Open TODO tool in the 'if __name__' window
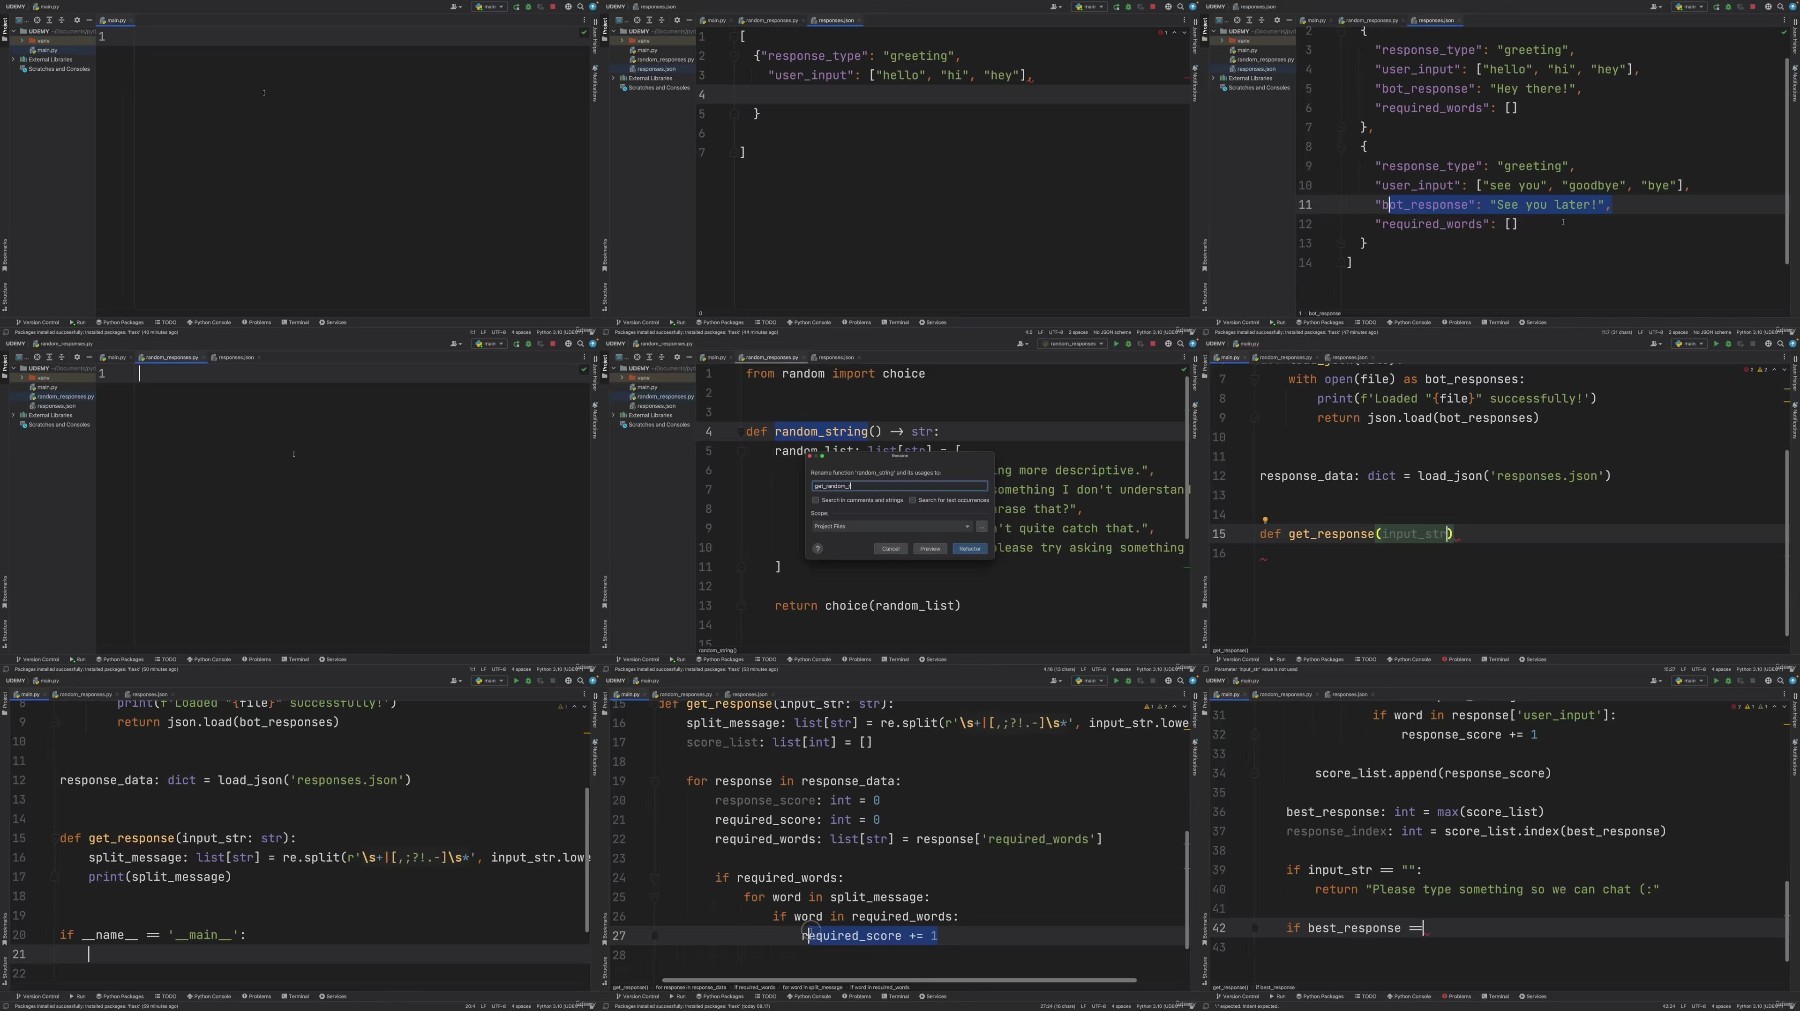The image size is (1800, 1011). [x=165, y=996]
